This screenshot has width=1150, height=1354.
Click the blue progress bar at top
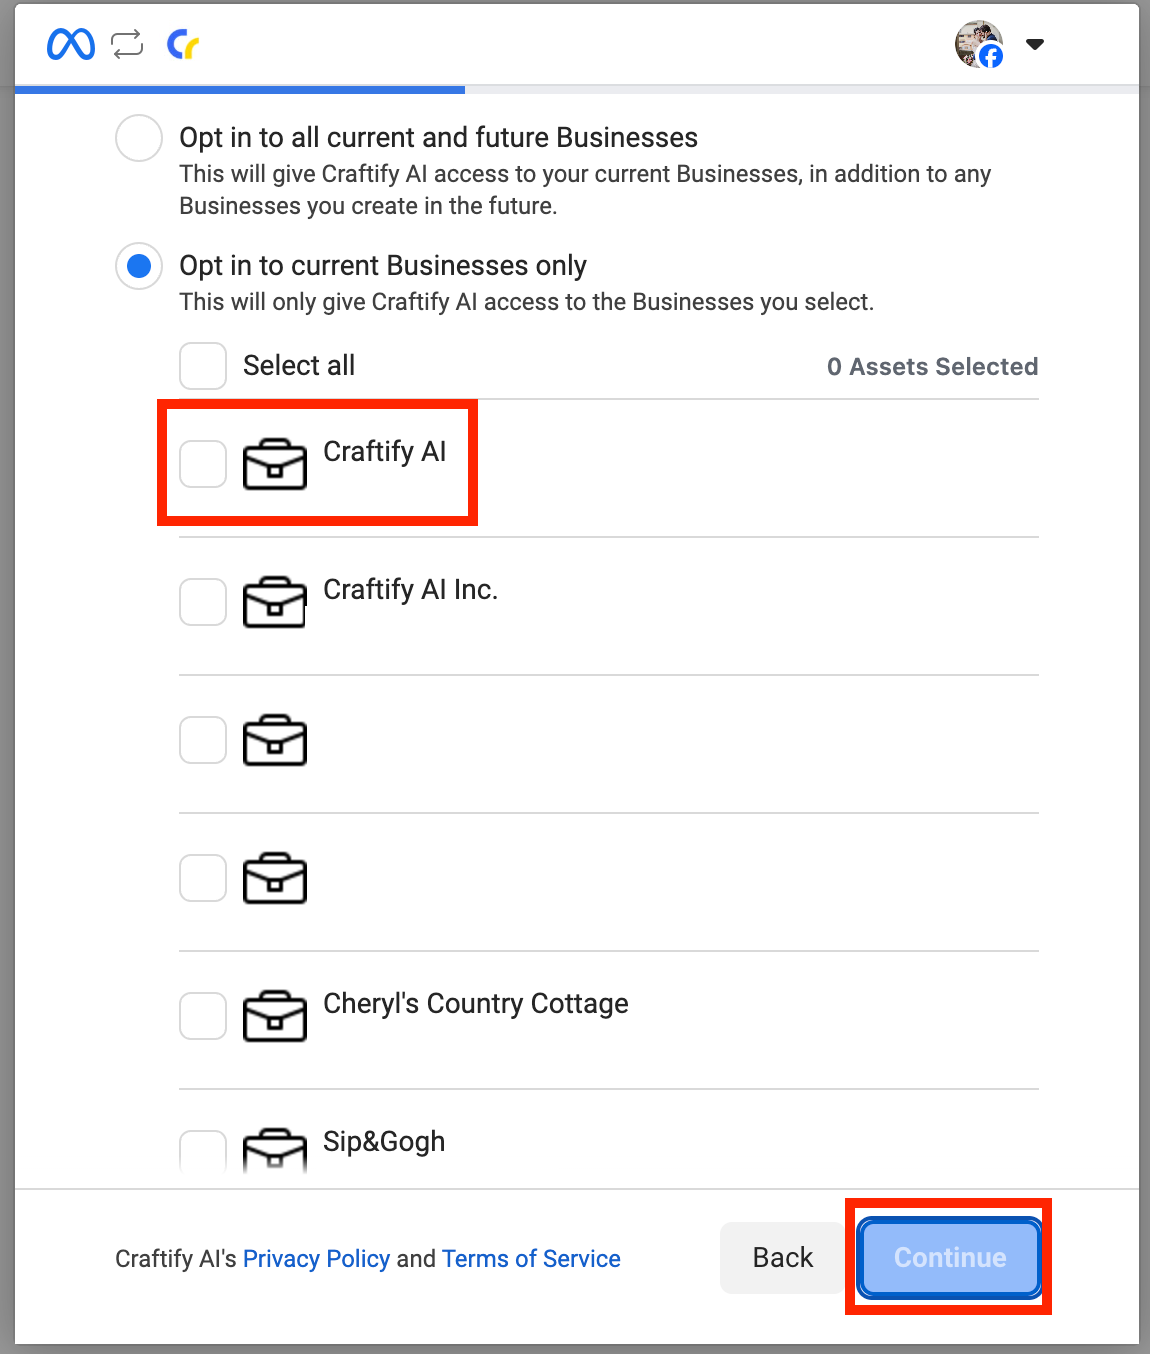[240, 90]
